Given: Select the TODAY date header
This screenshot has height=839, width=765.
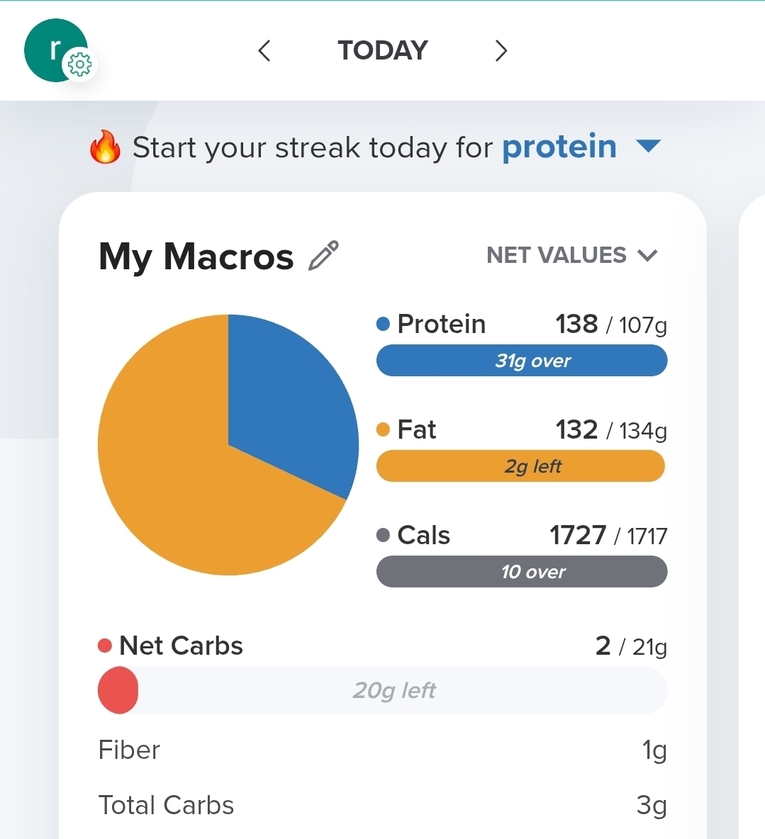Looking at the screenshot, I should tap(382, 51).
